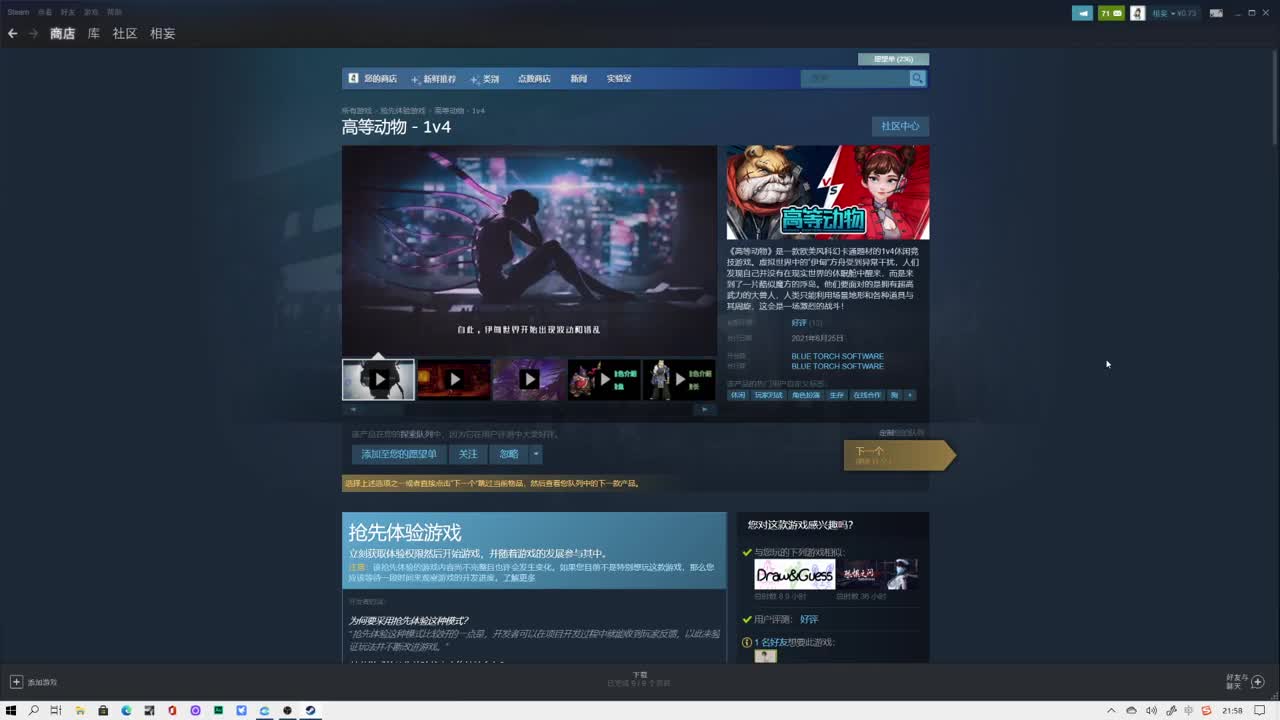This screenshot has width=1280, height=720.
Task: Open 社区中心 community hub
Action: click(x=900, y=126)
